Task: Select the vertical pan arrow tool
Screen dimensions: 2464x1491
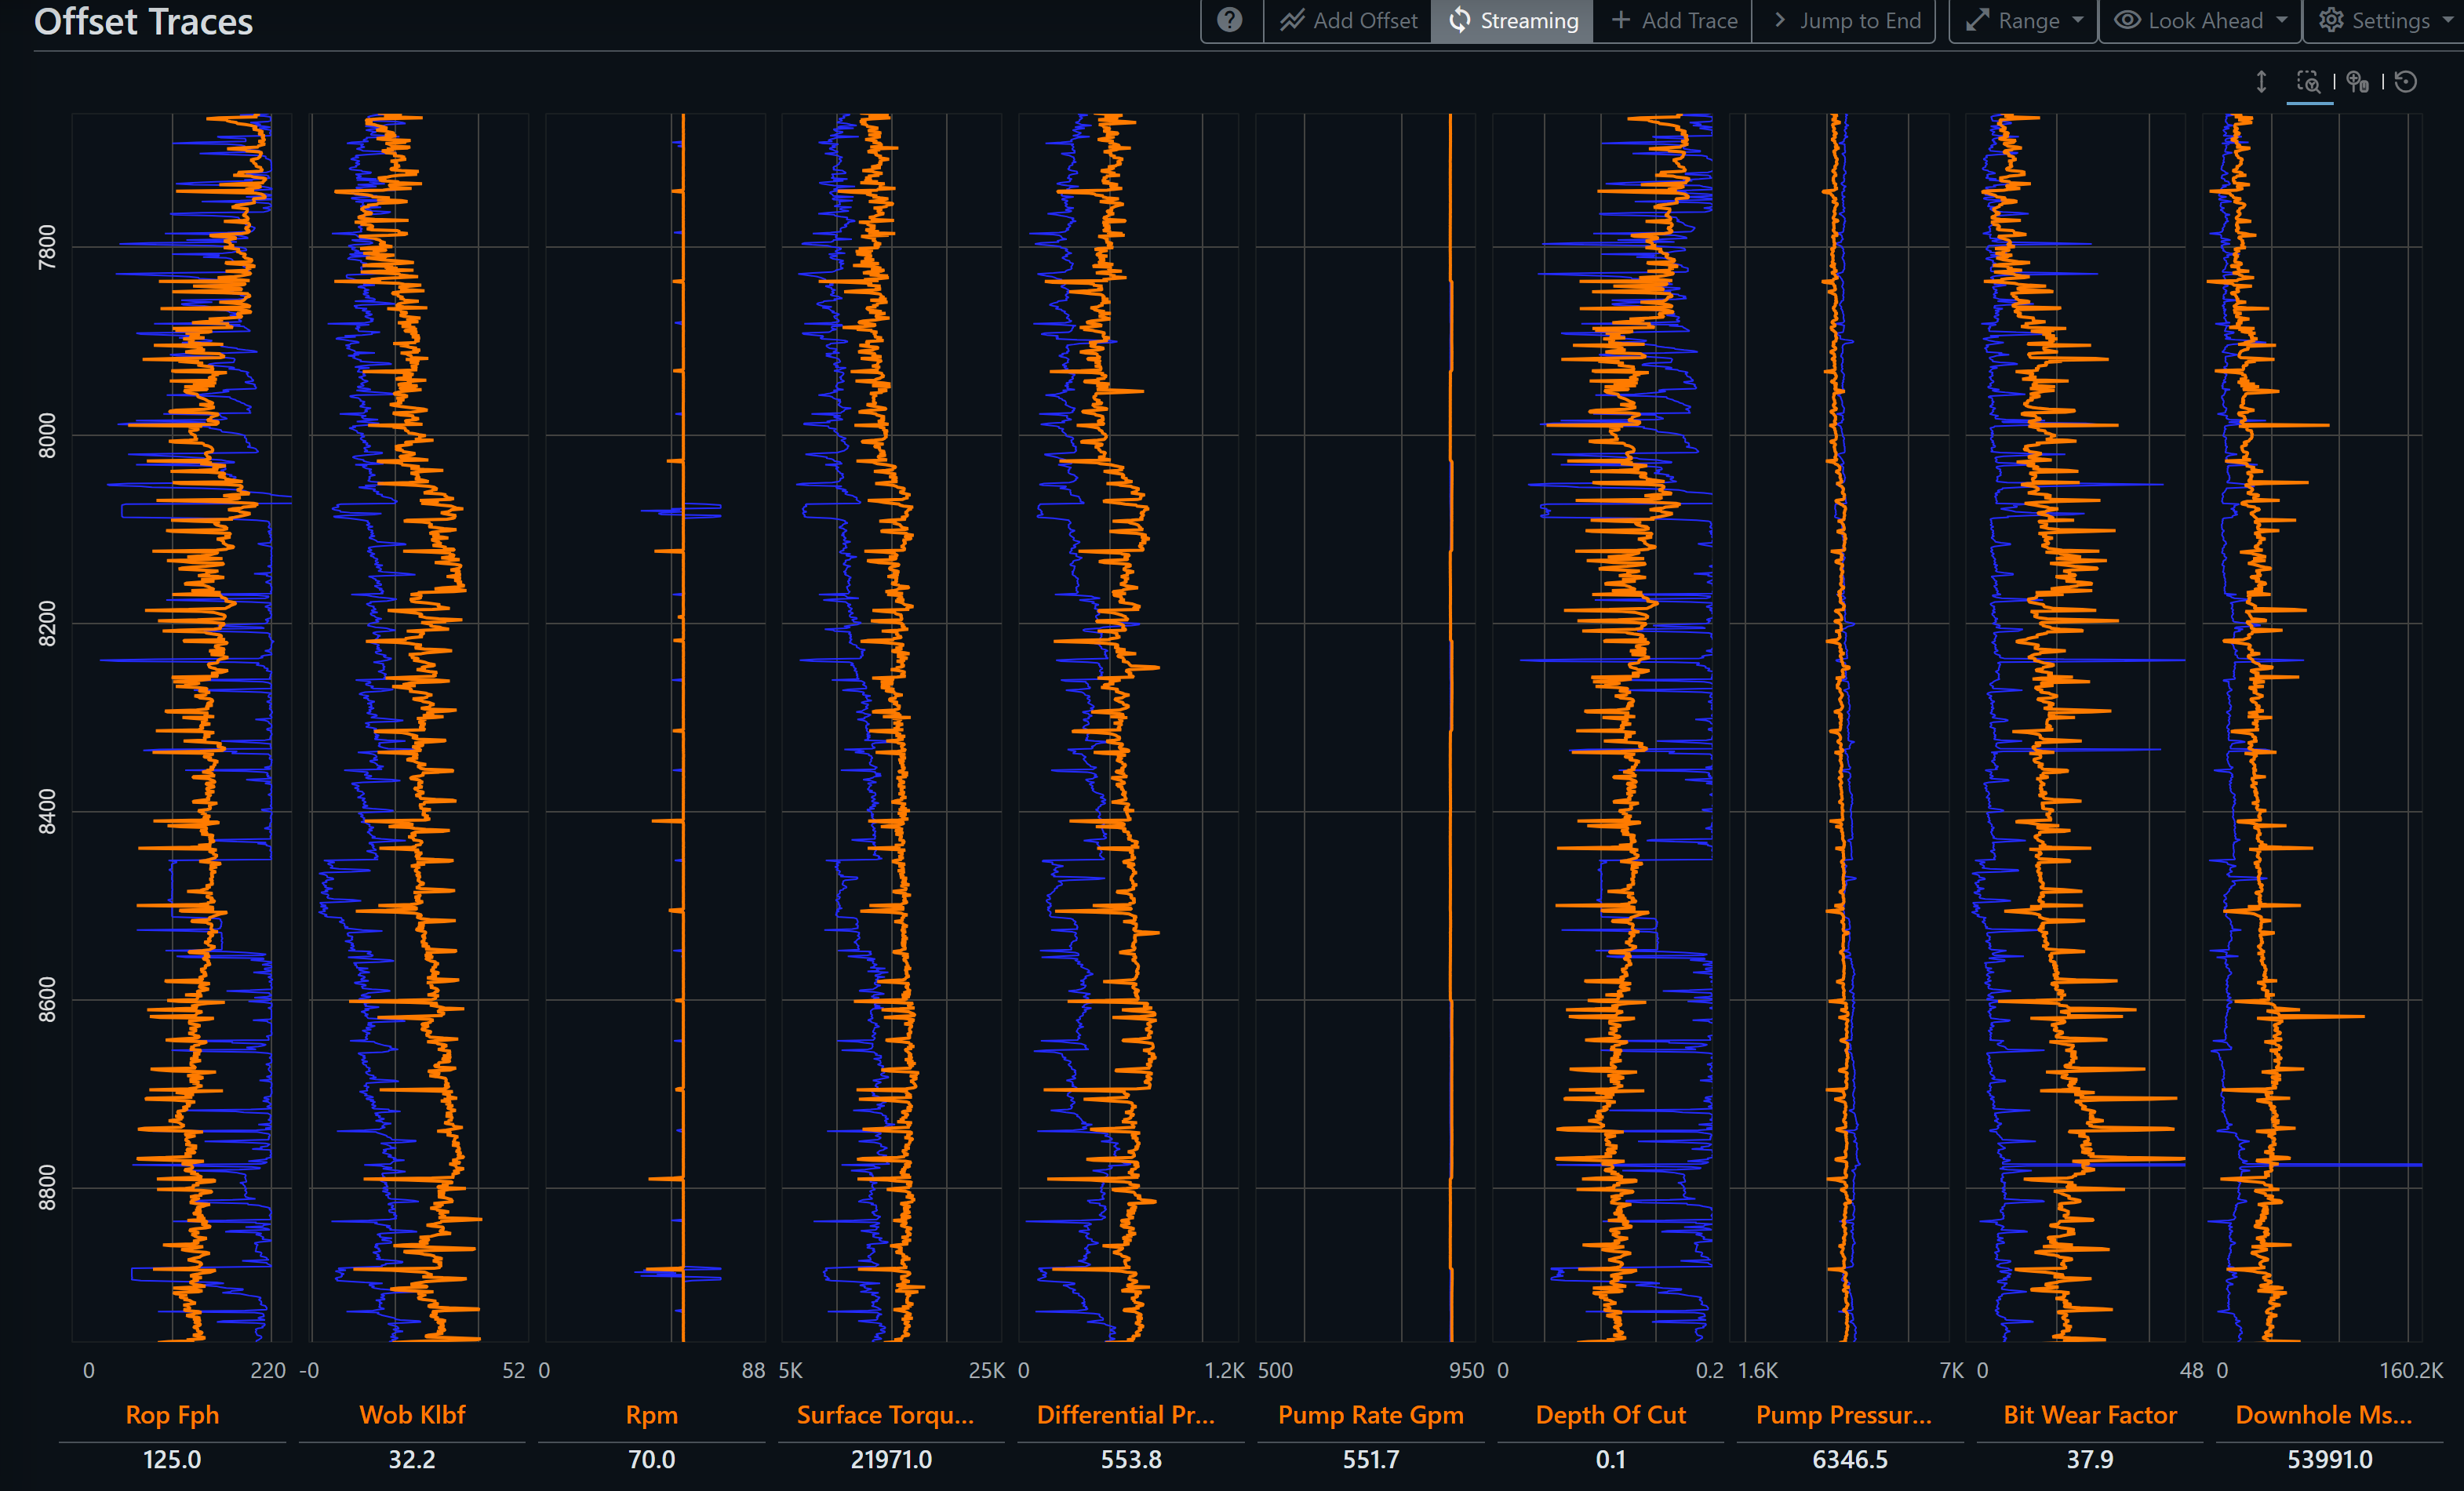Action: (x=2261, y=82)
